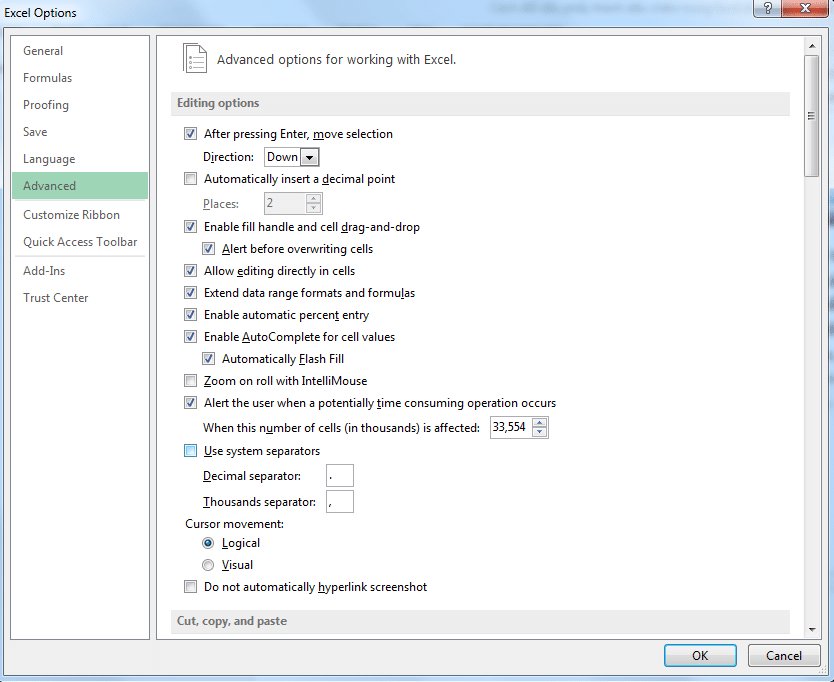Image resolution: width=834 pixels, height=682 pixels.
Task: Click the Decimal separator field
Action: [x=340, y=476]
